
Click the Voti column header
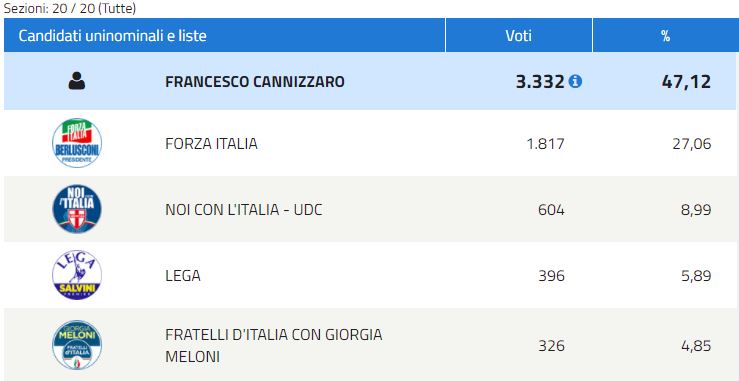519,36
